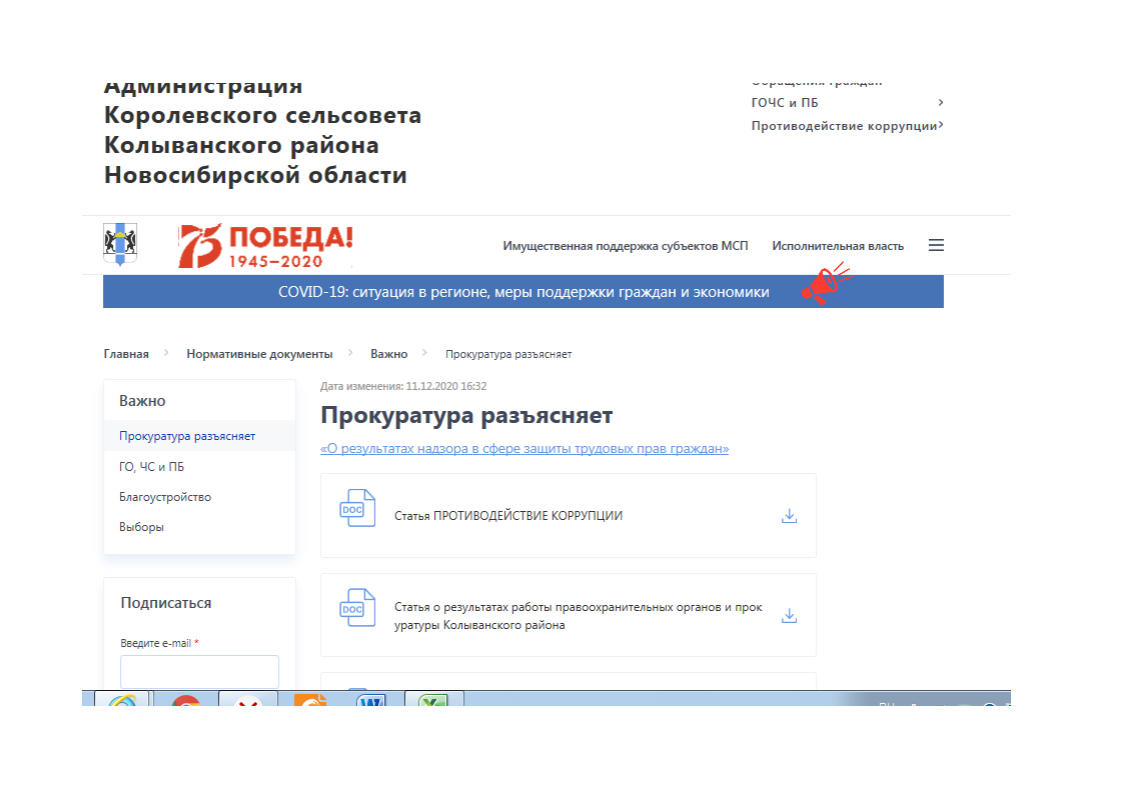Click the Novosibirsk coat of arms logo

point(120,244)
